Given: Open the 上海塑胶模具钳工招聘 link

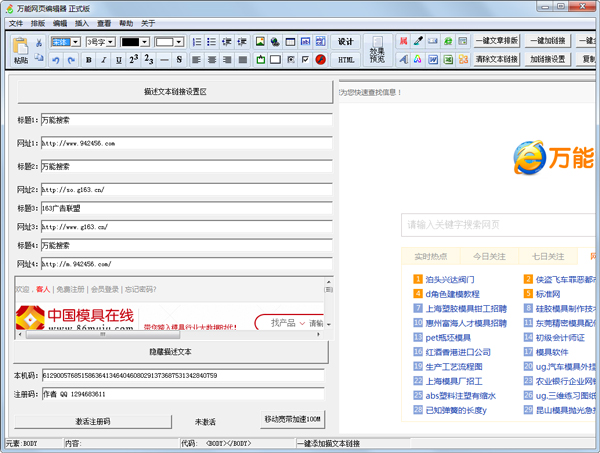Looking at the screenshot, I should 466,308.
